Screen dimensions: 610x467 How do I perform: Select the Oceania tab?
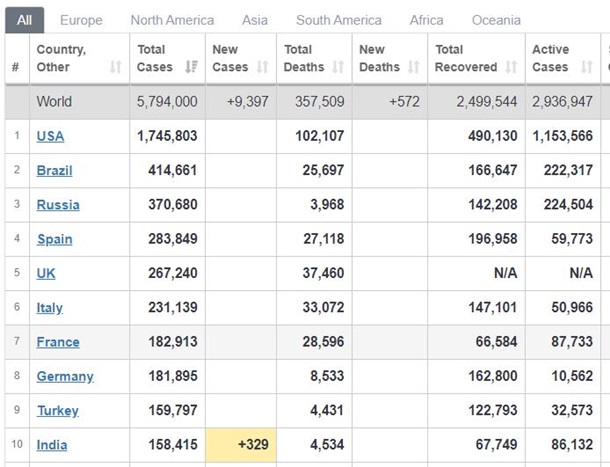click(496, 20)
